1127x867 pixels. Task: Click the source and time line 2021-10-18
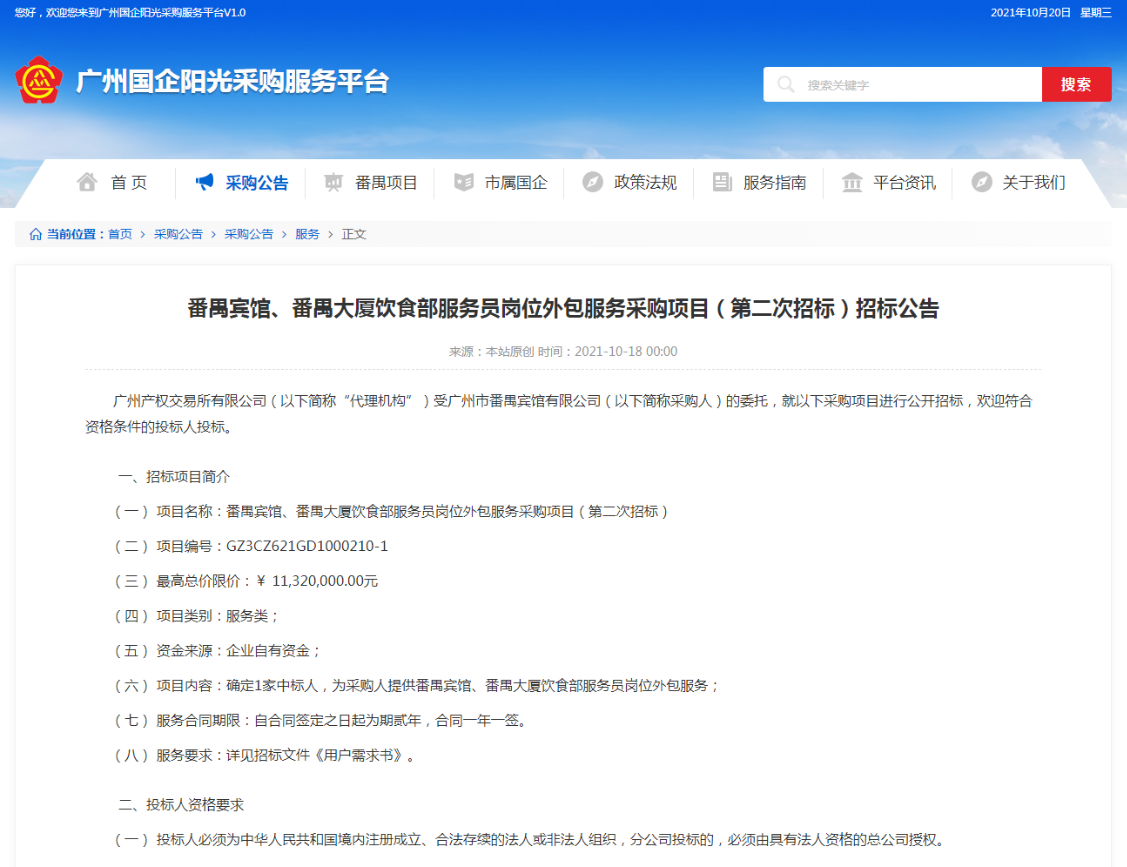(564, 352)
